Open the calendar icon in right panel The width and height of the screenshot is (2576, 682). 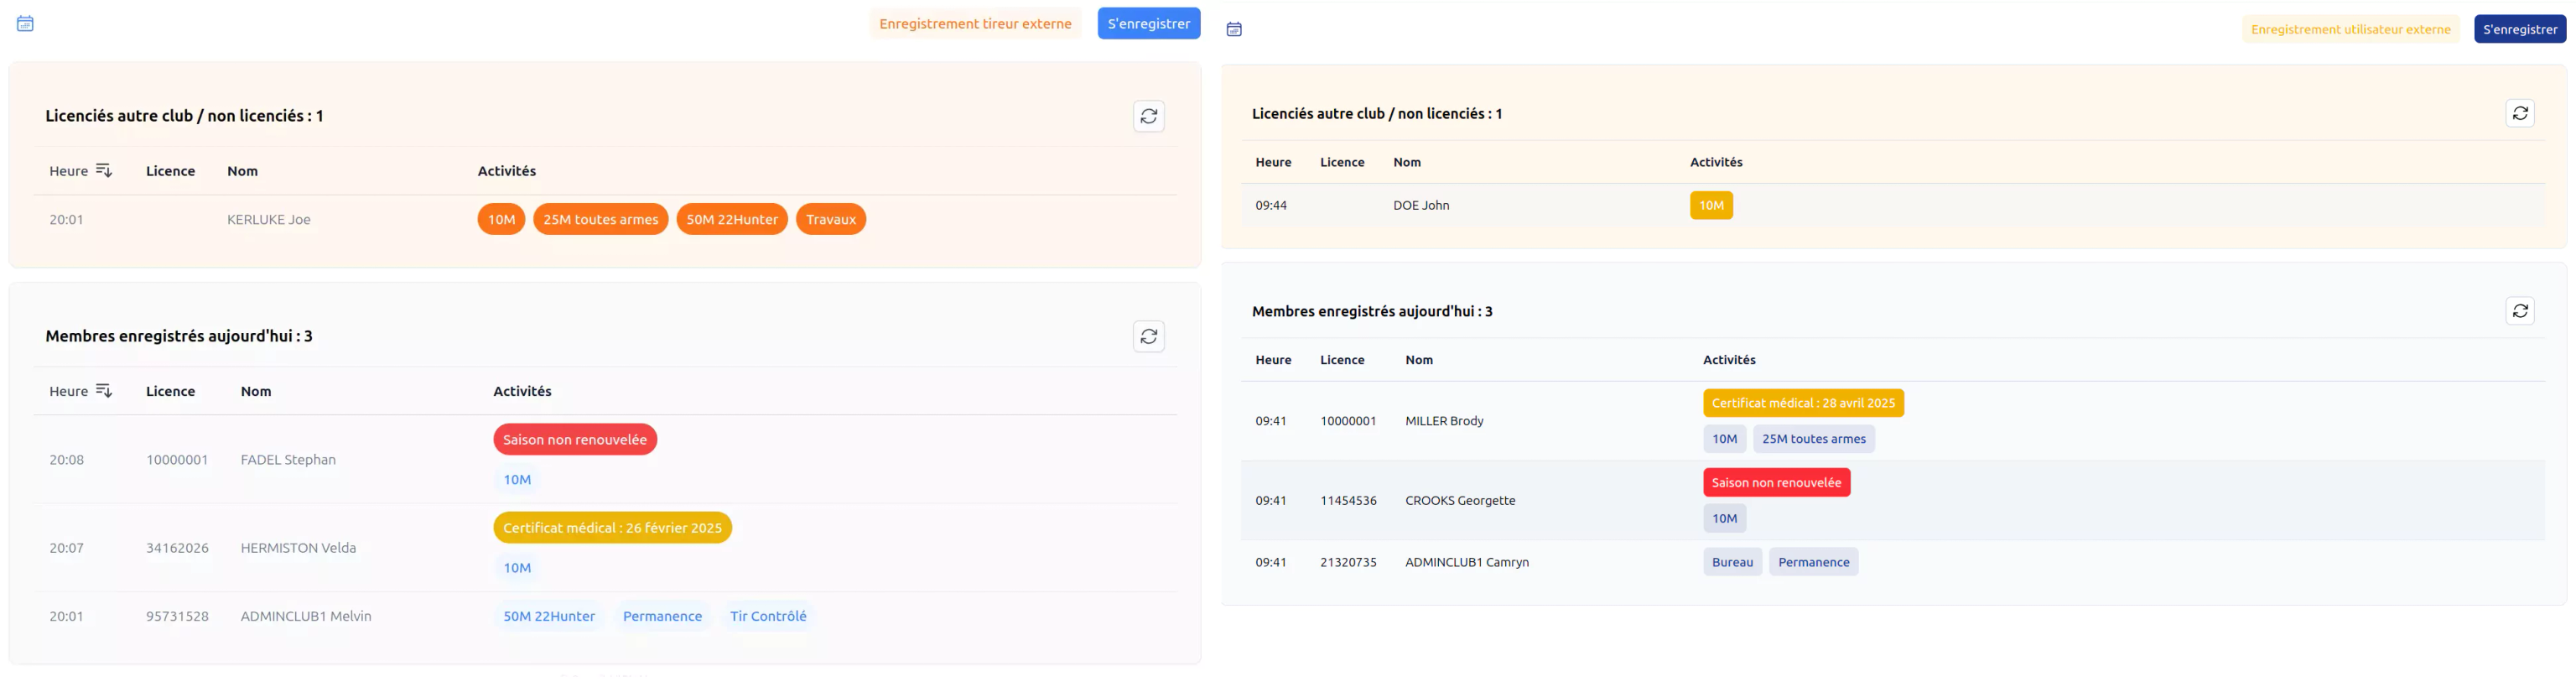coord(1234,29)
